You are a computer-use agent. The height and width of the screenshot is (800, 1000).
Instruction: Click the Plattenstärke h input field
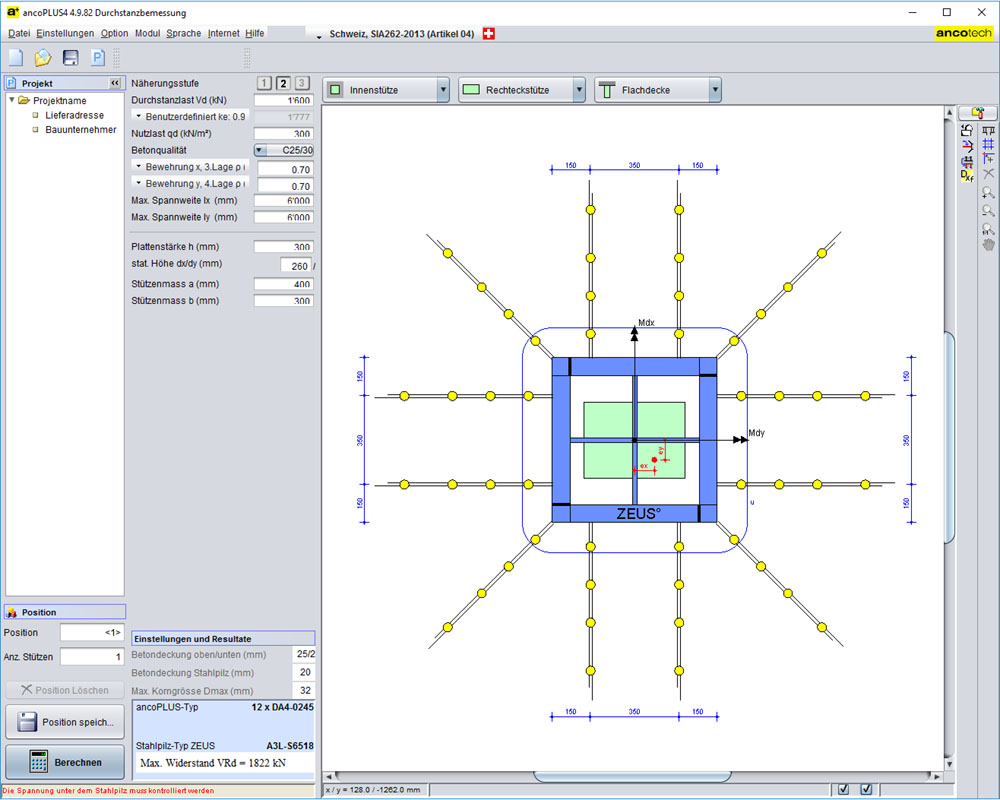[x=284, y=247]
